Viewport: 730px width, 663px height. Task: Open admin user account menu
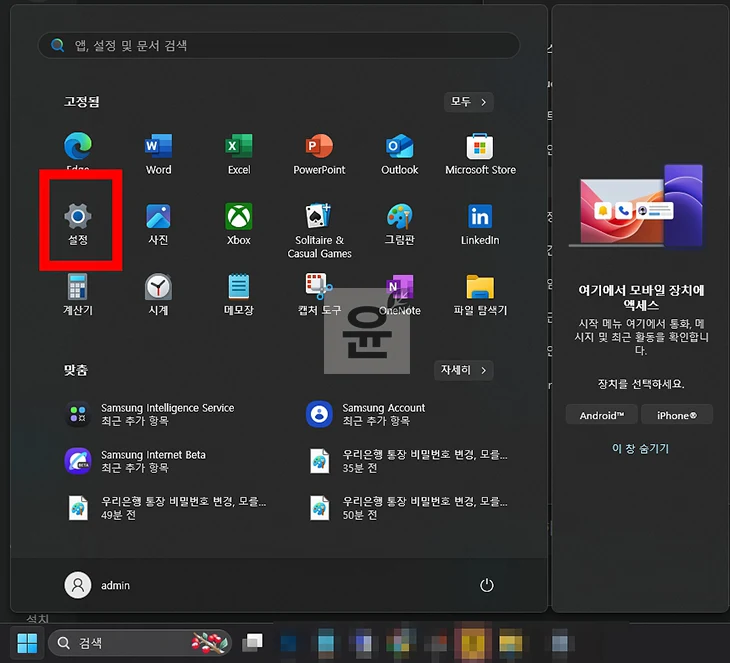(x=98, y=586)
